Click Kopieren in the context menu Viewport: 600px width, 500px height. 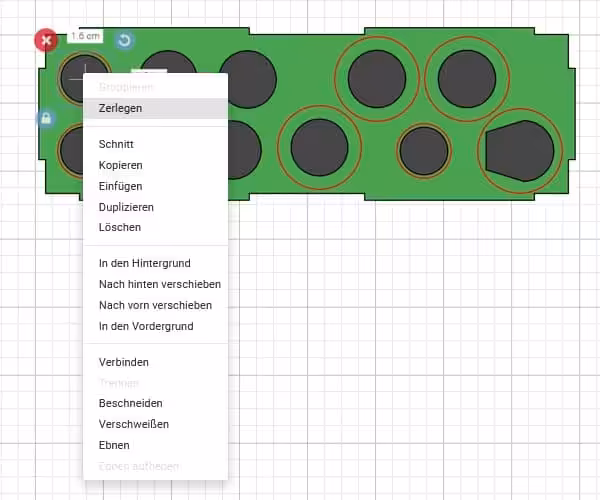pyautogui.click(x=121, y=165)
